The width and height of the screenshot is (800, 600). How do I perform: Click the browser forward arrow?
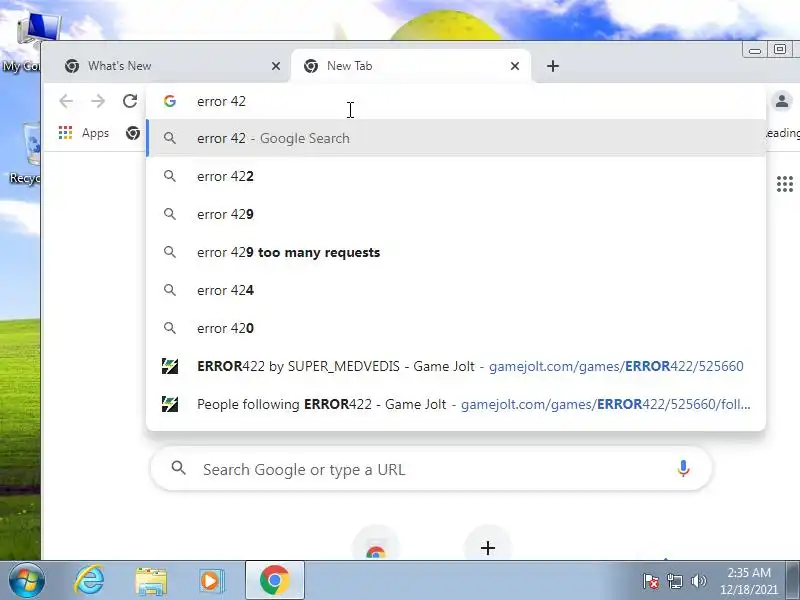pos(98,101)
